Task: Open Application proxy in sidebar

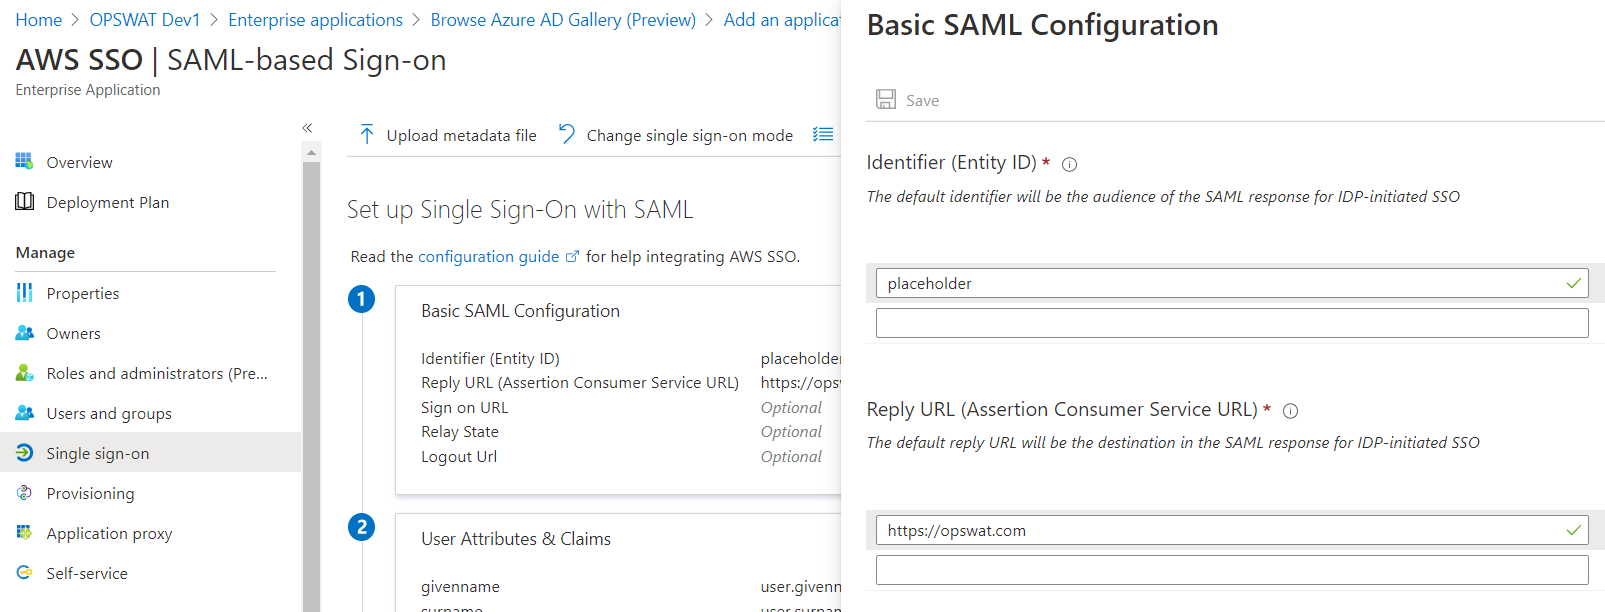Action: click(x=109, y=533)
